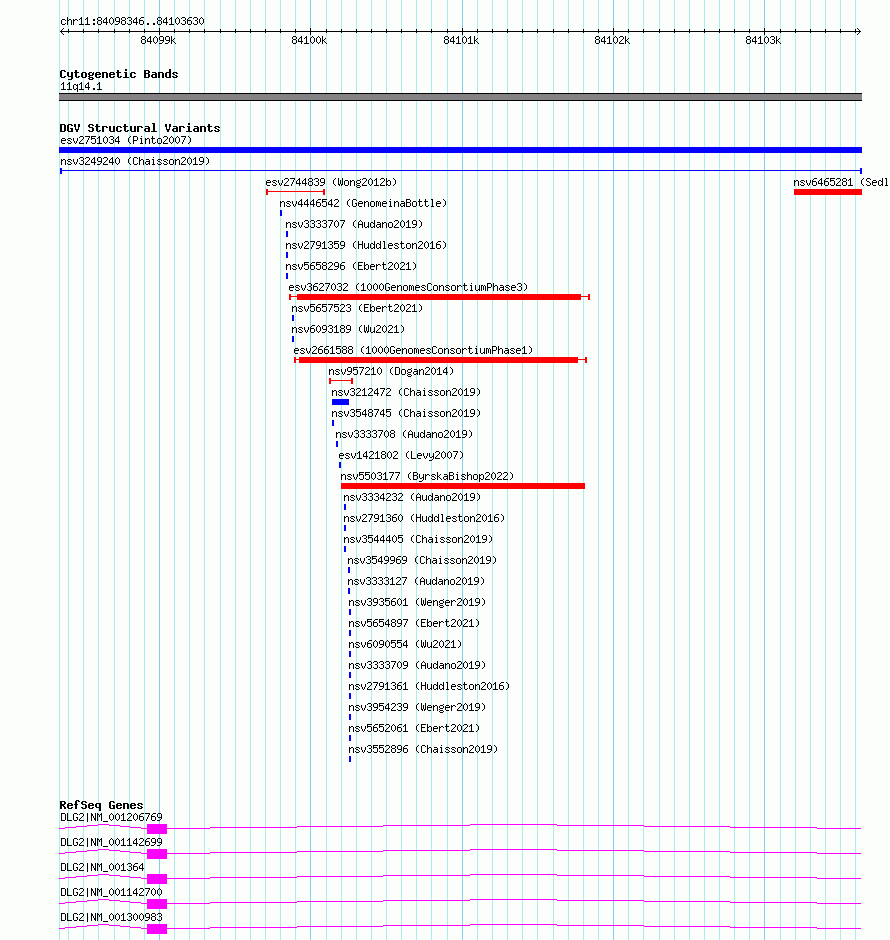Viewport: 890px width, 940px height.
Task: Click the nsv3212472 (Chaisson2019) blue bar
Action: click(340, 402)
